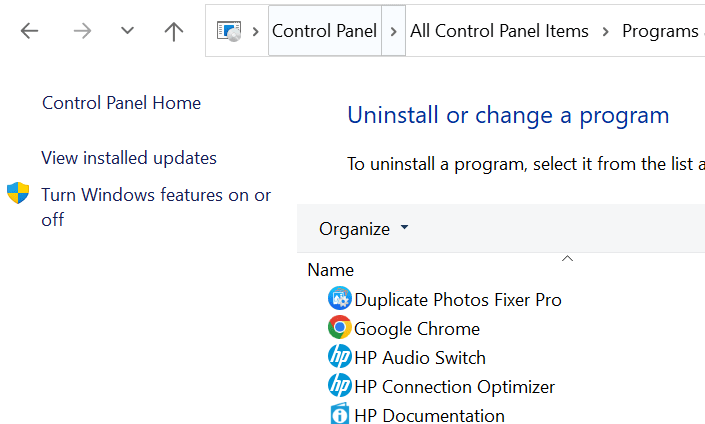Open View installed updates link
This screenshot has height=424, width=705.
pyautogui.click(x=129, y=158)
